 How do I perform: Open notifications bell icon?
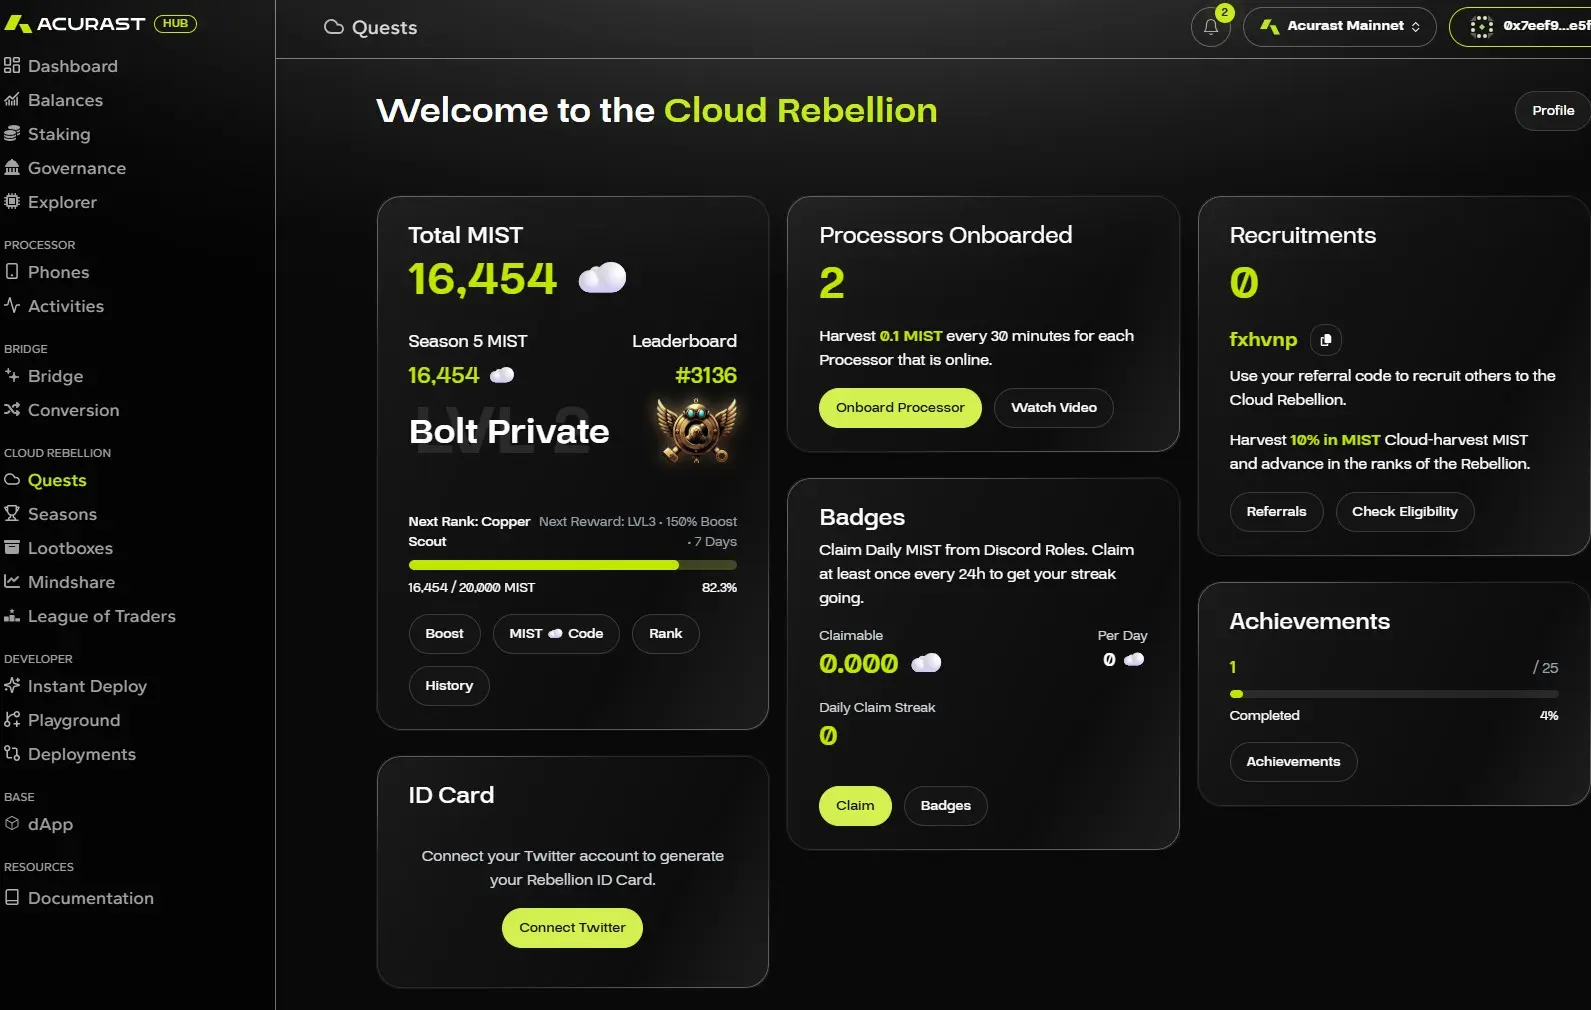[x=1211, y=27]
